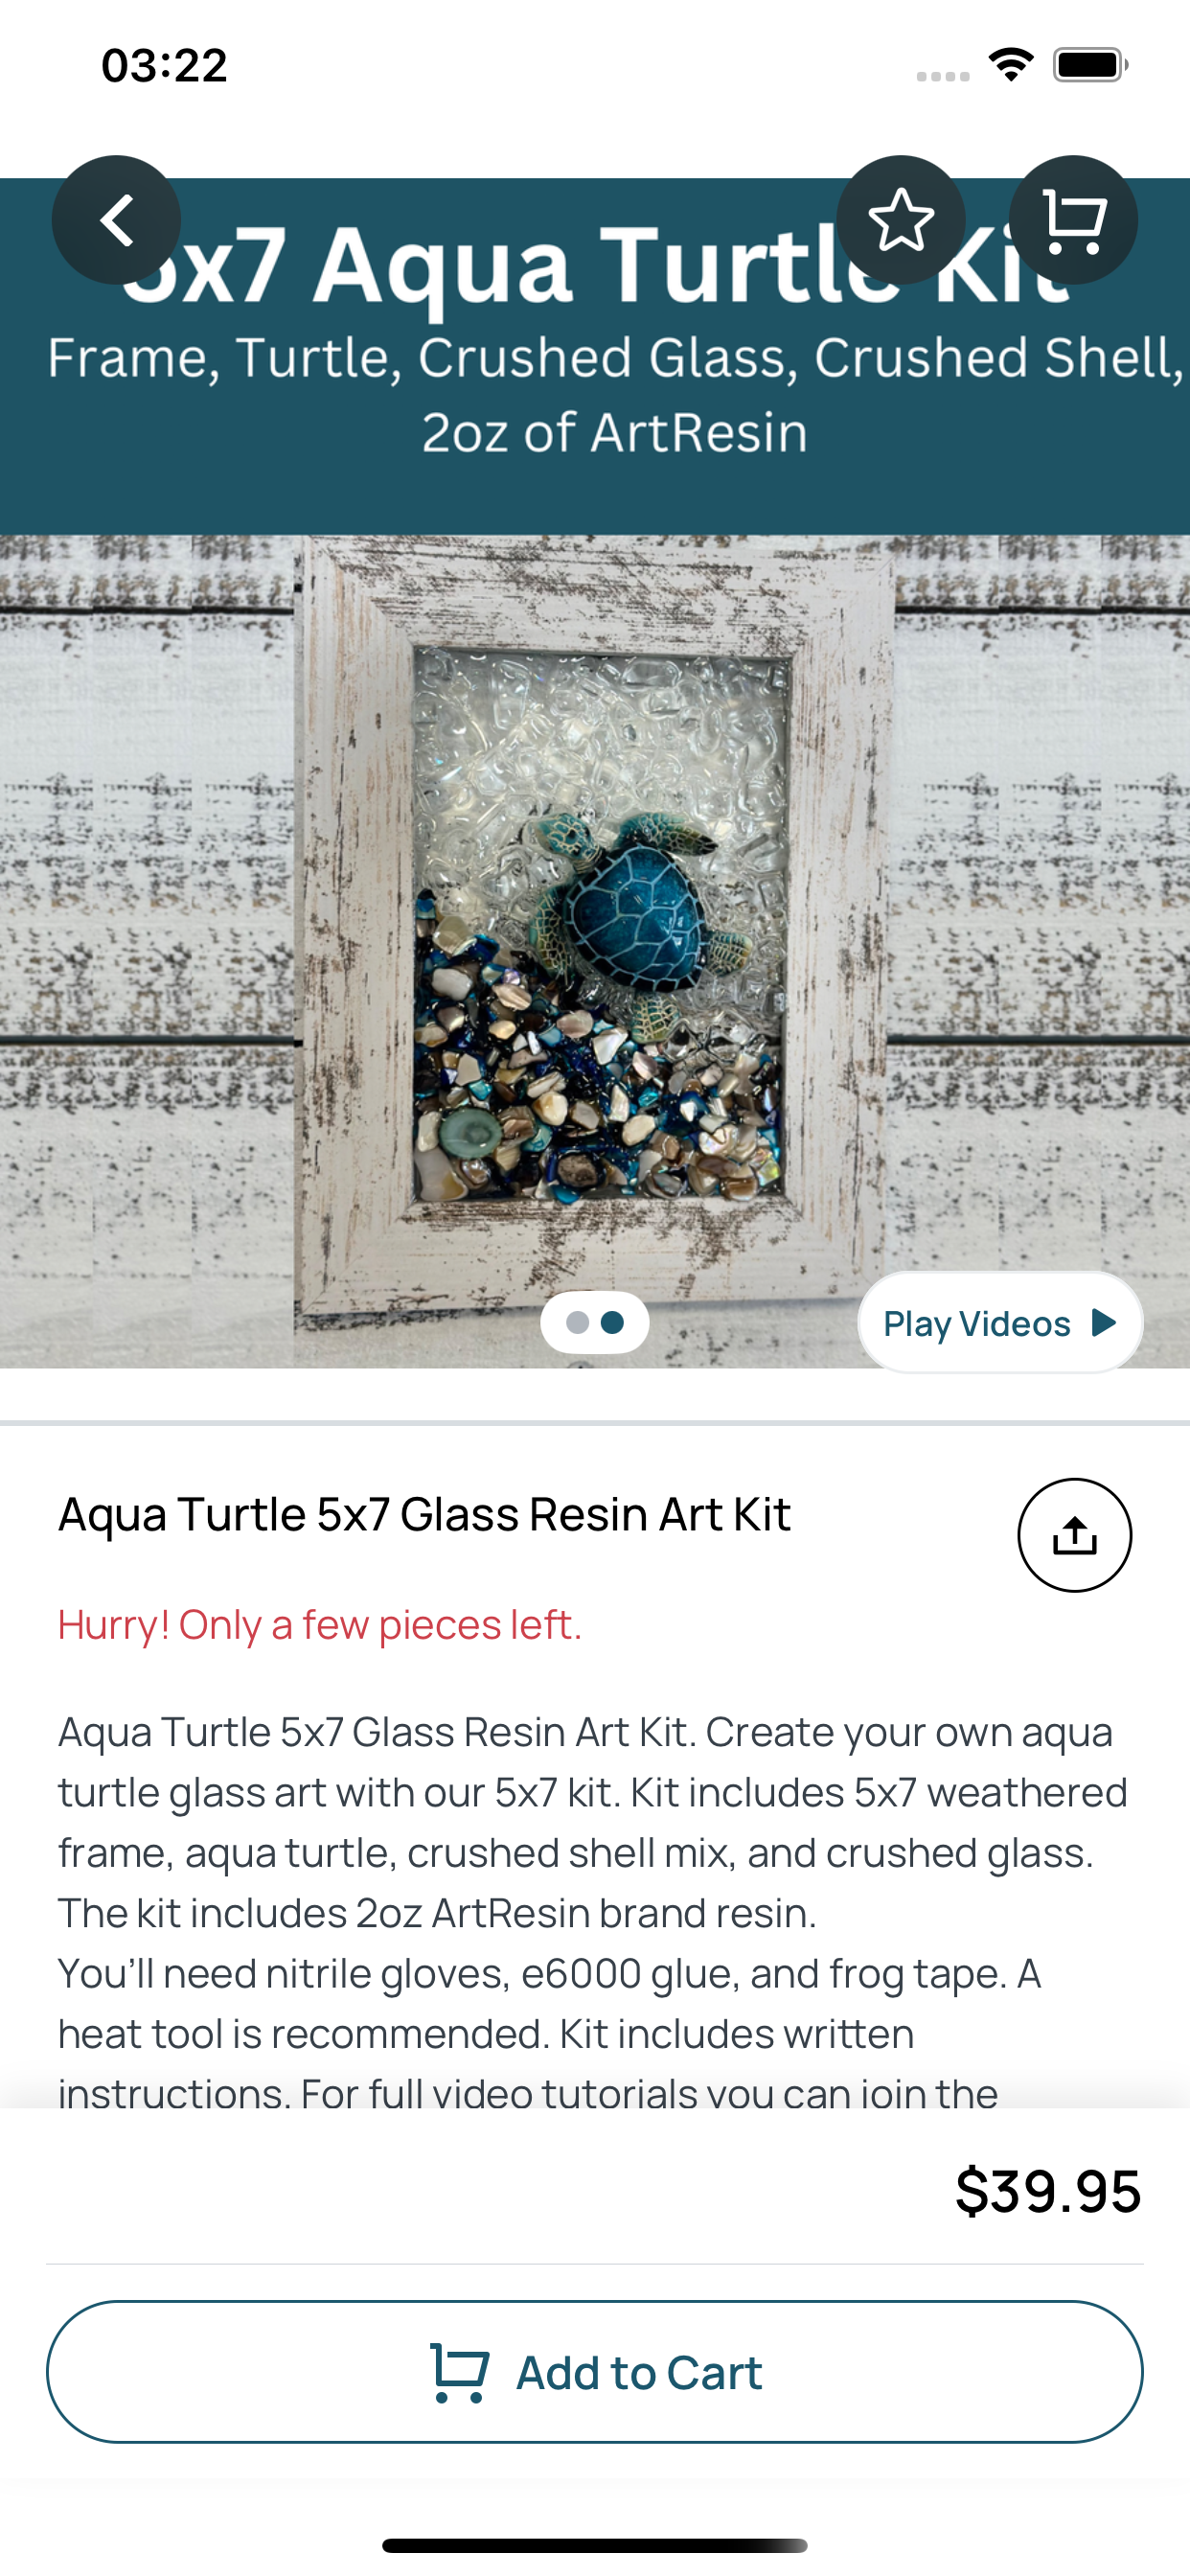The image size is (1190, 2576).
Task: Tap the Wi-Fi status icon
Action: pos(1011,65)
